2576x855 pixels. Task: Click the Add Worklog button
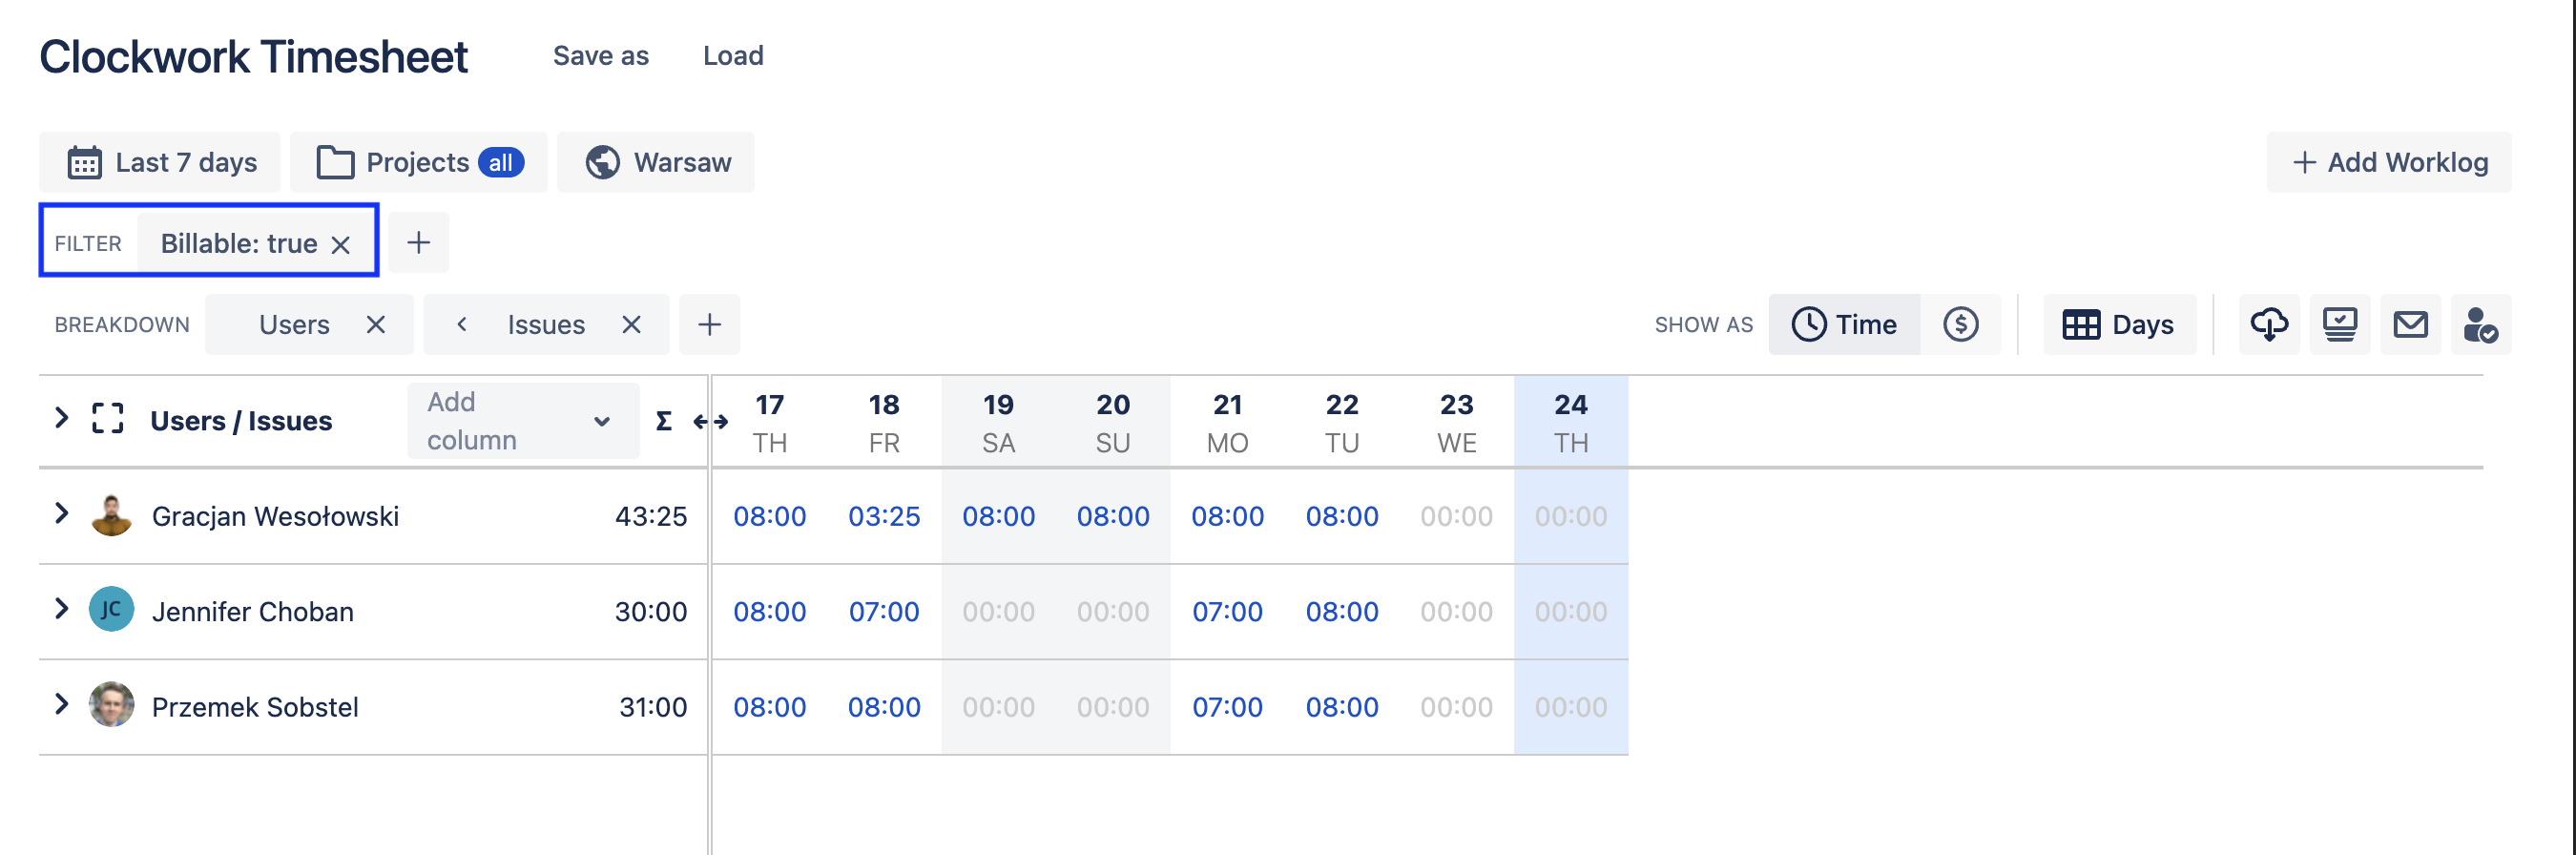[x=2388, y=162]
